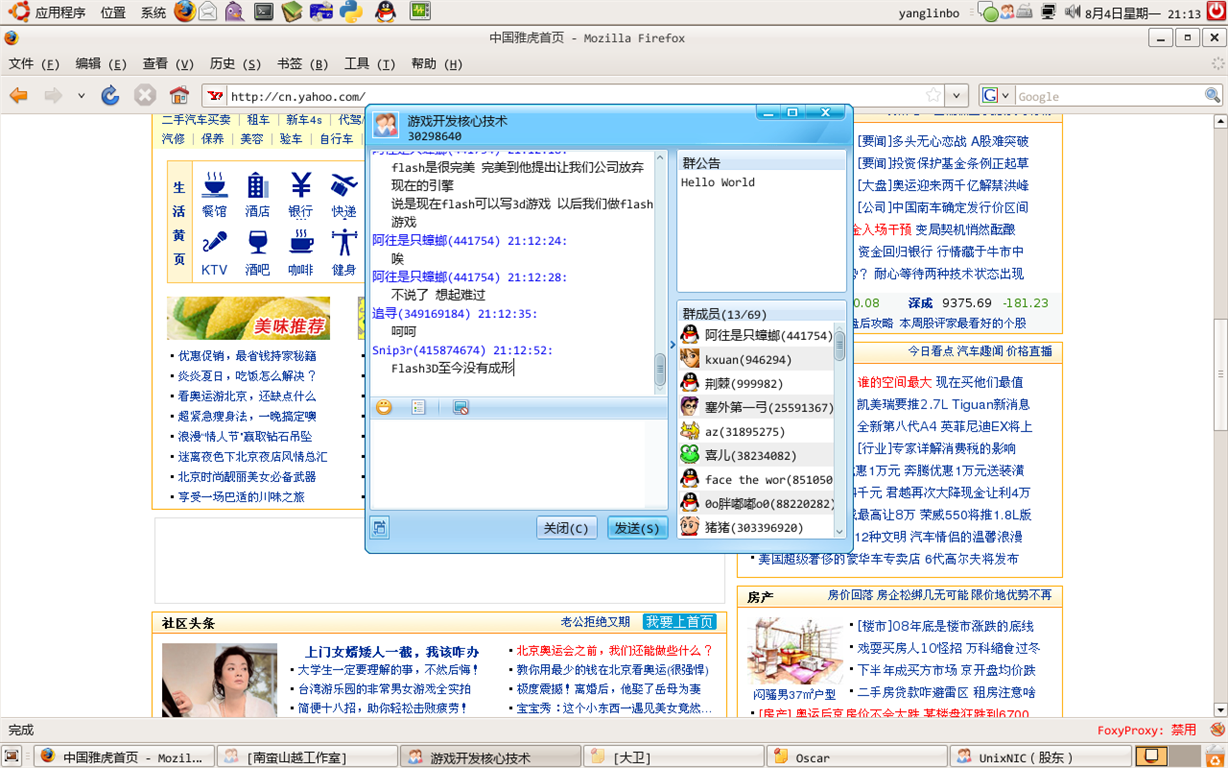The height and width of the screenshot is (768, 1228).
Task: Open the link 老公拒绝又期
Action: [595, 622]
